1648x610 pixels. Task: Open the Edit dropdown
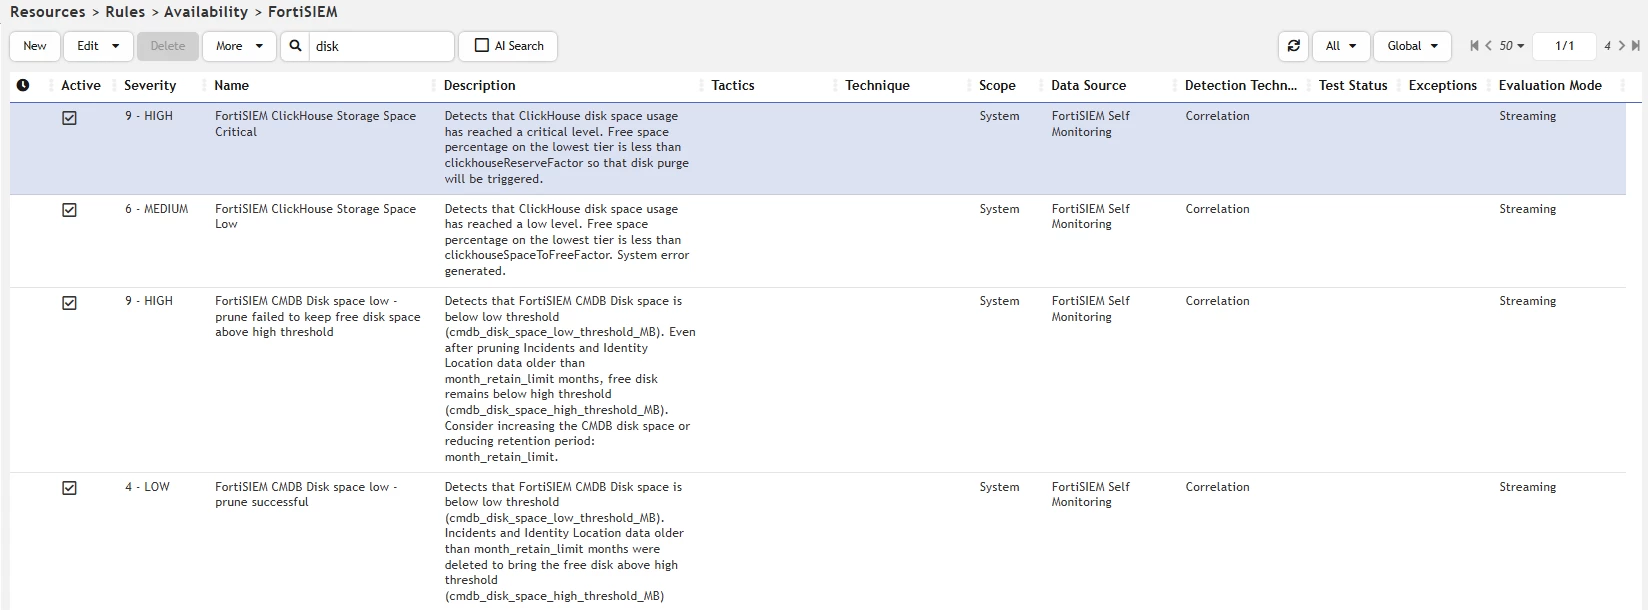point(98,46)
